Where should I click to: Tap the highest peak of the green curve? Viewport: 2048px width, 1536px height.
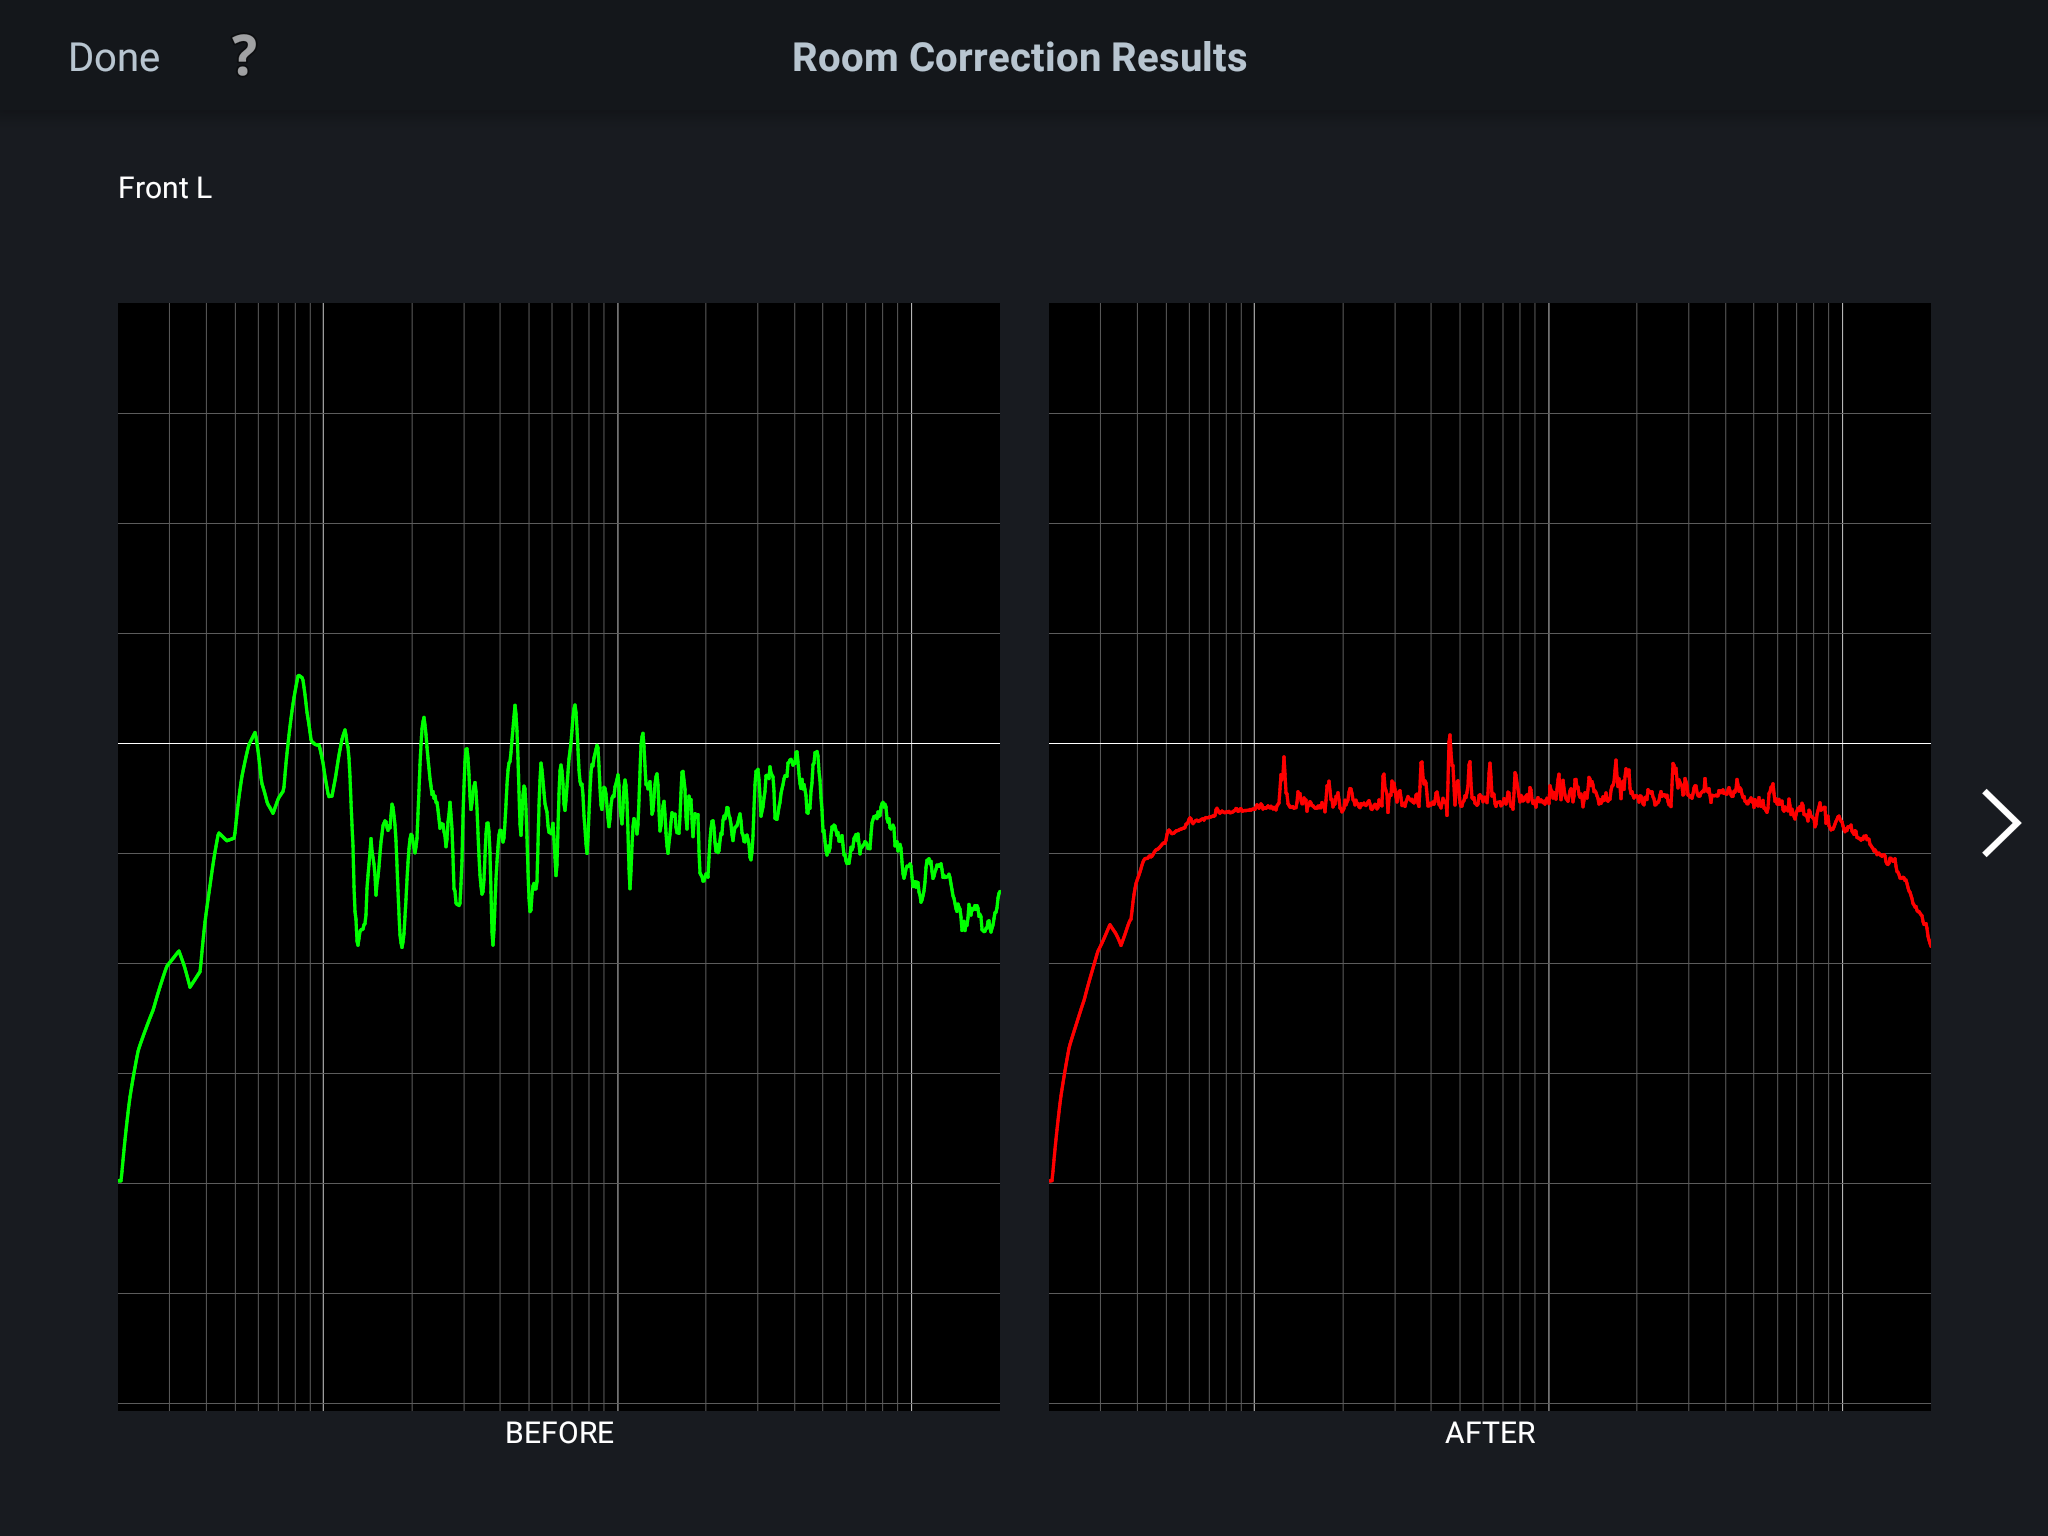(299, 678)
